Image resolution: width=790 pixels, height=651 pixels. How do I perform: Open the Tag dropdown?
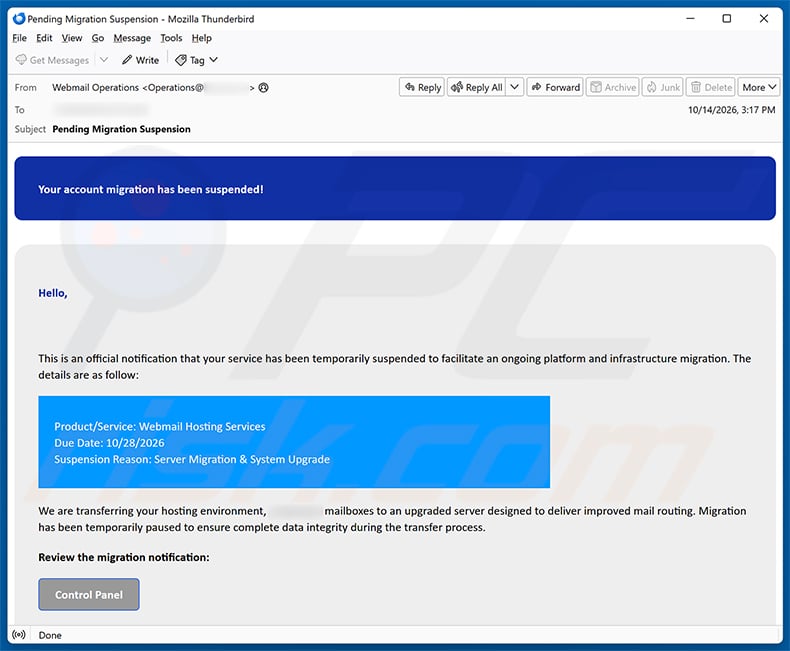[196, 60]
